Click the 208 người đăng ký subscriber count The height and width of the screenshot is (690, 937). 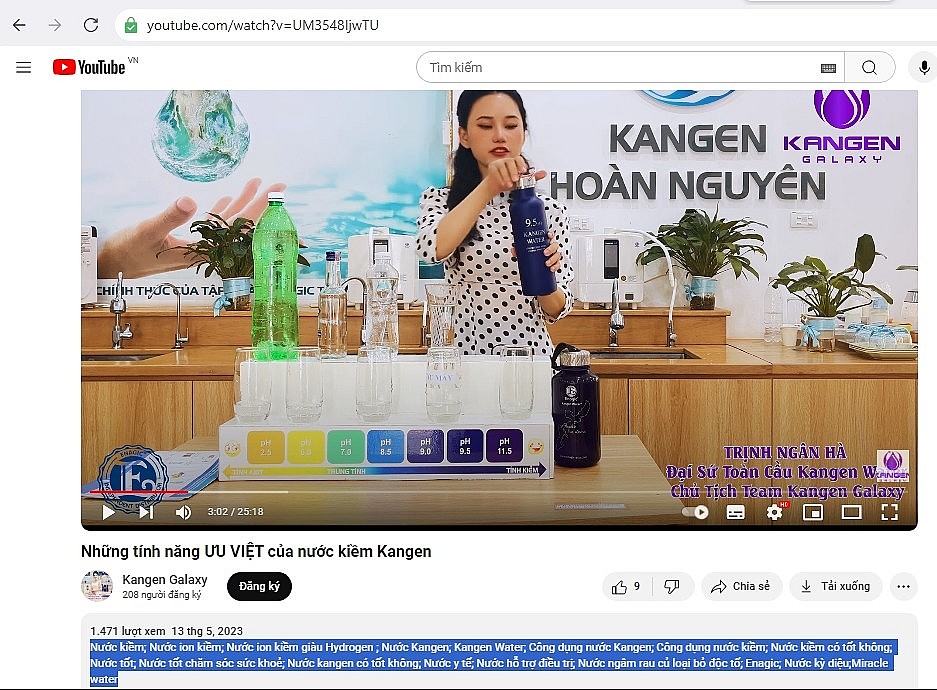coord(161,595)
